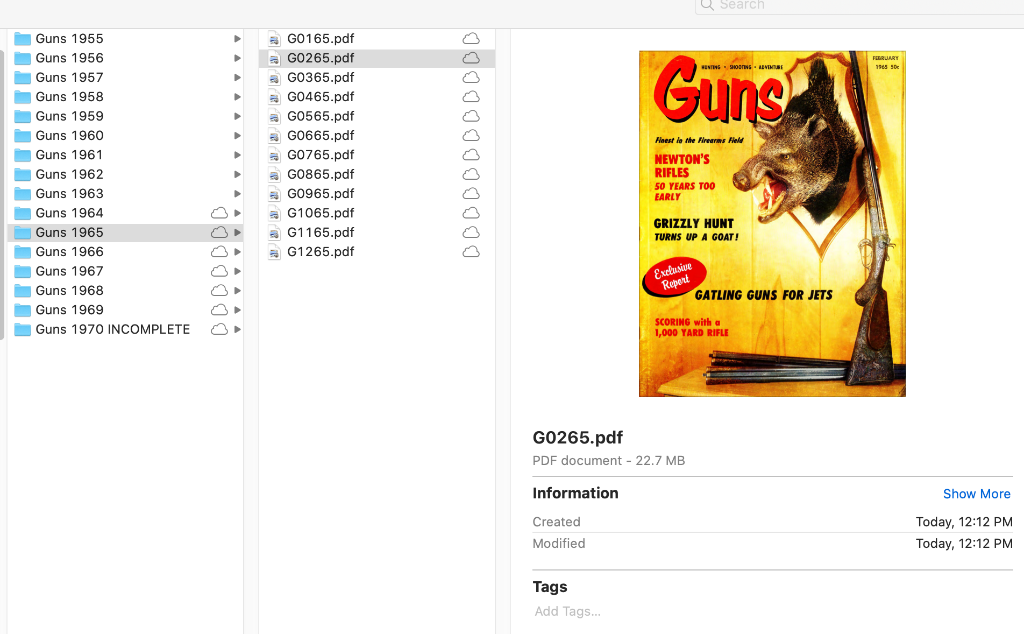
Task: Expand the Guns 1963 folder arrow
Action: [238, 194]
